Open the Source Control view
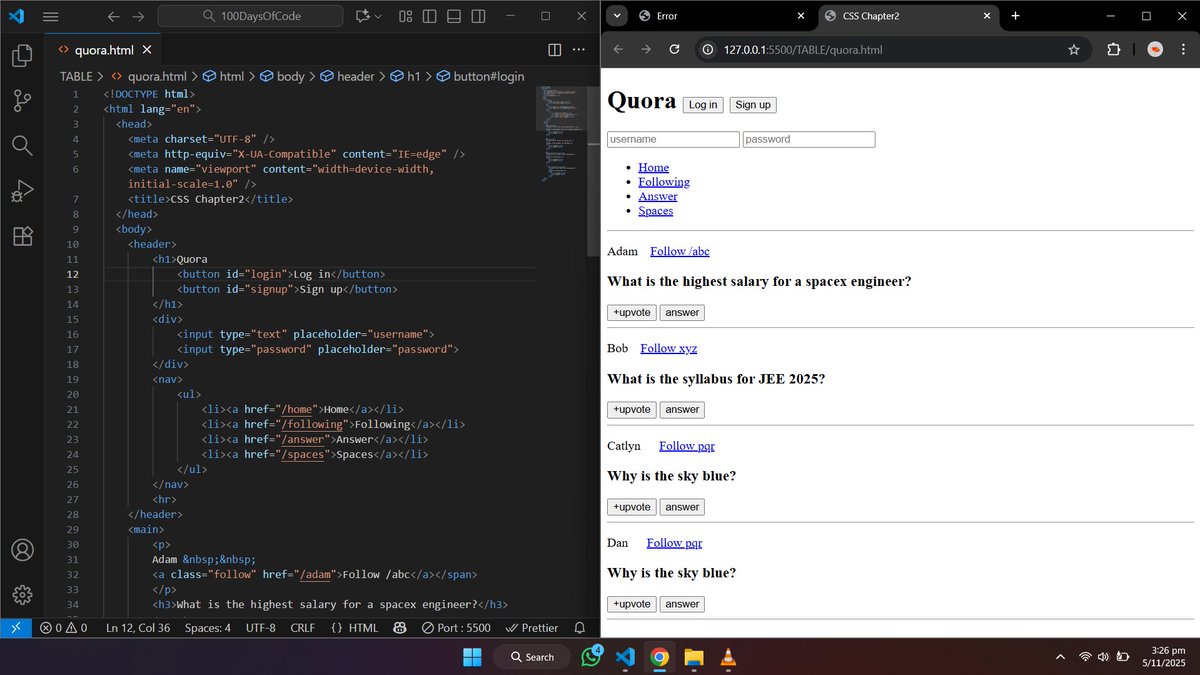1200x675 pixels. coord(22,100)
